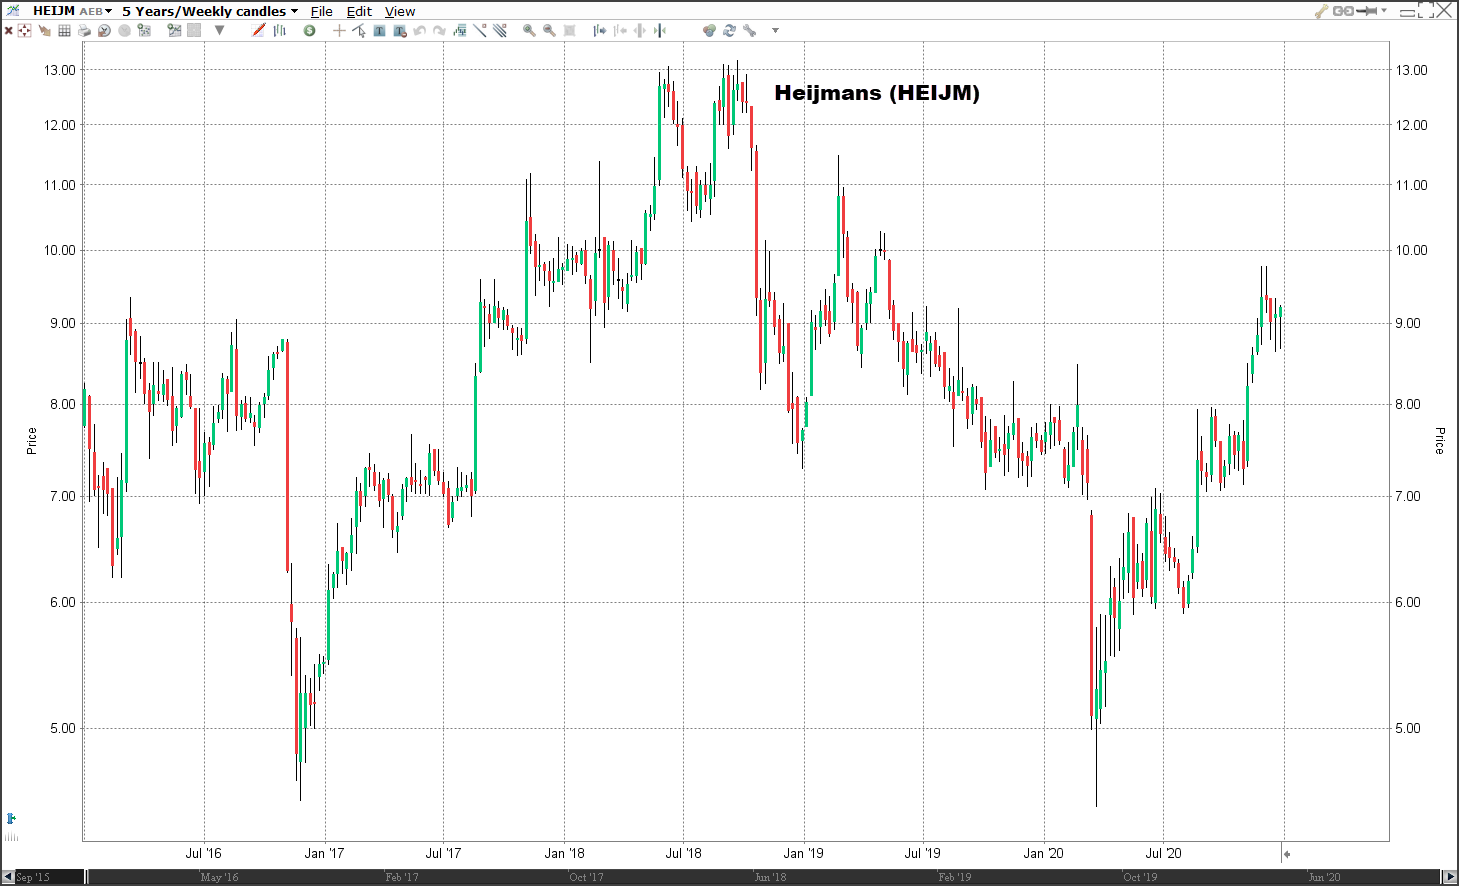Click the printer icon
The image size is (1459, 886).
pyautogui.click(x=85, y=31)
